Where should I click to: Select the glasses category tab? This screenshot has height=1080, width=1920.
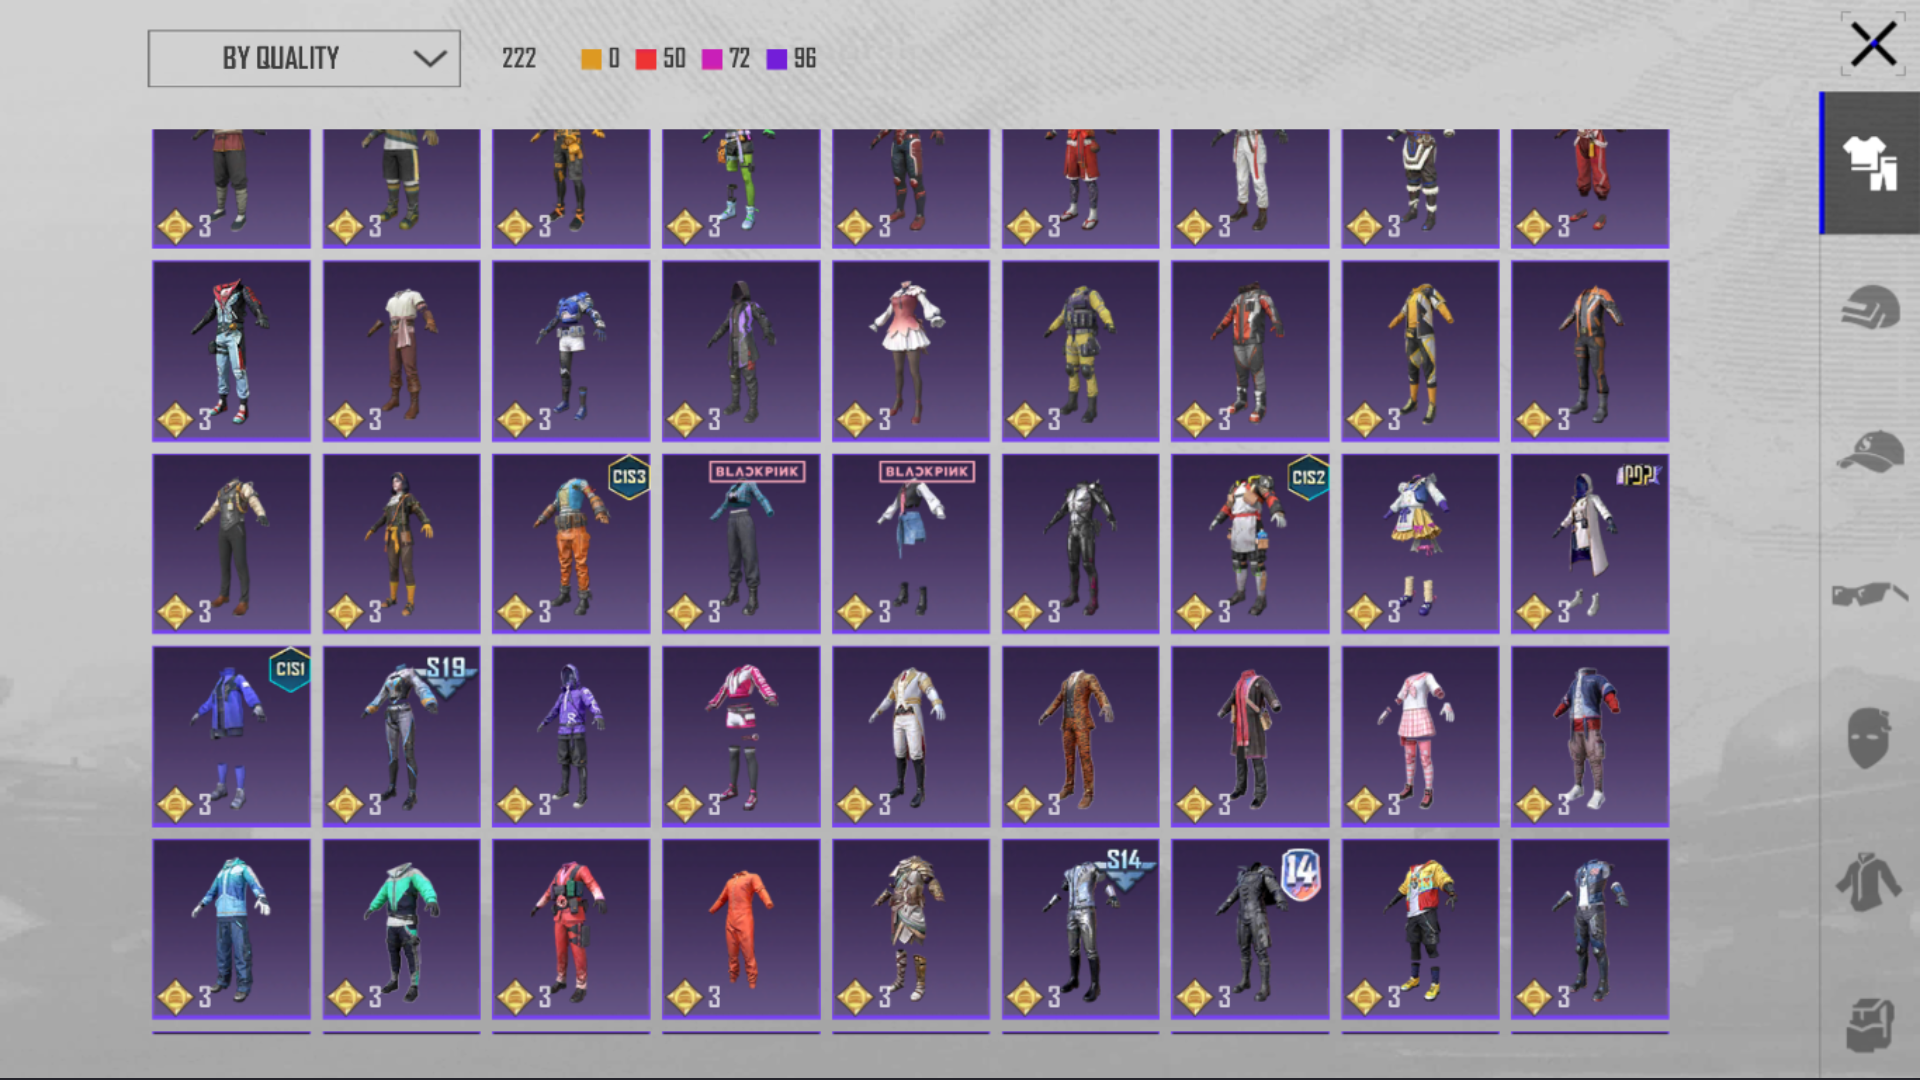[1870, 594]
